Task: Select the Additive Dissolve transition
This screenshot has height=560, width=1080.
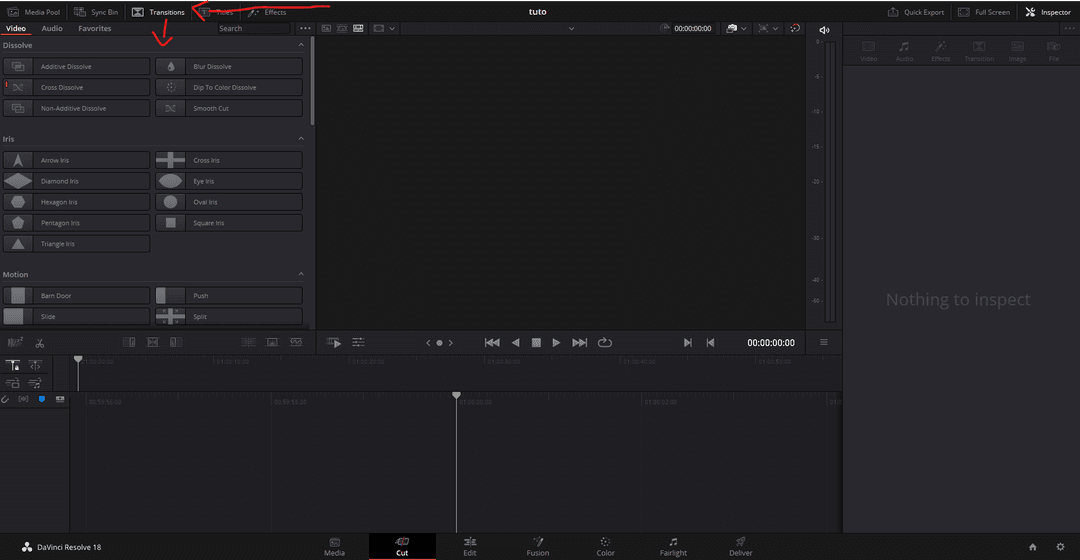Action: click(x=76, y=66)
